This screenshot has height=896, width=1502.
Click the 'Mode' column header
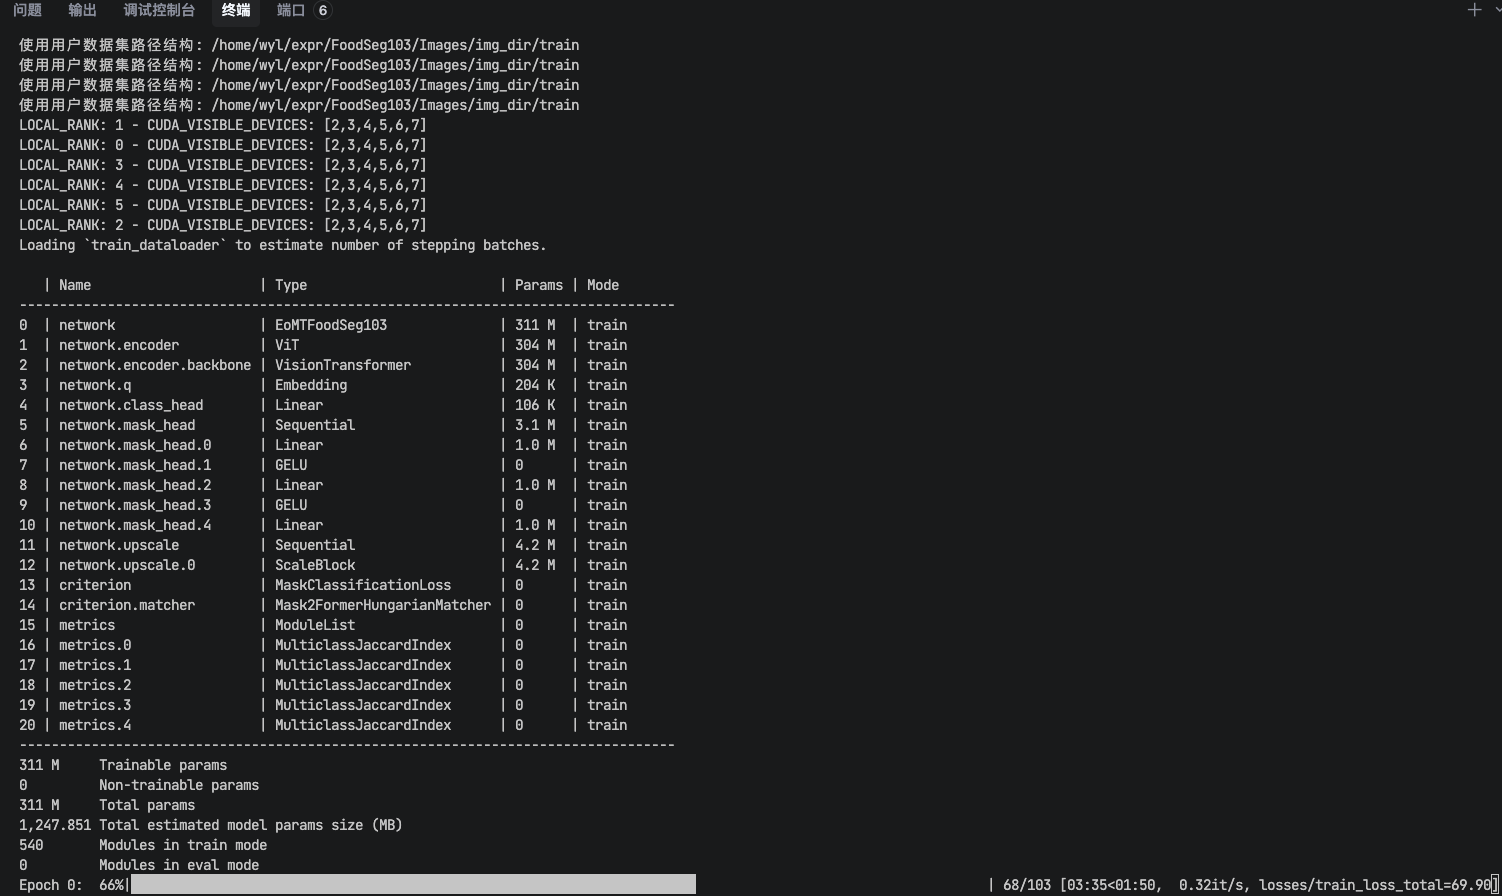pyautogui.click(x=603, y=285)
